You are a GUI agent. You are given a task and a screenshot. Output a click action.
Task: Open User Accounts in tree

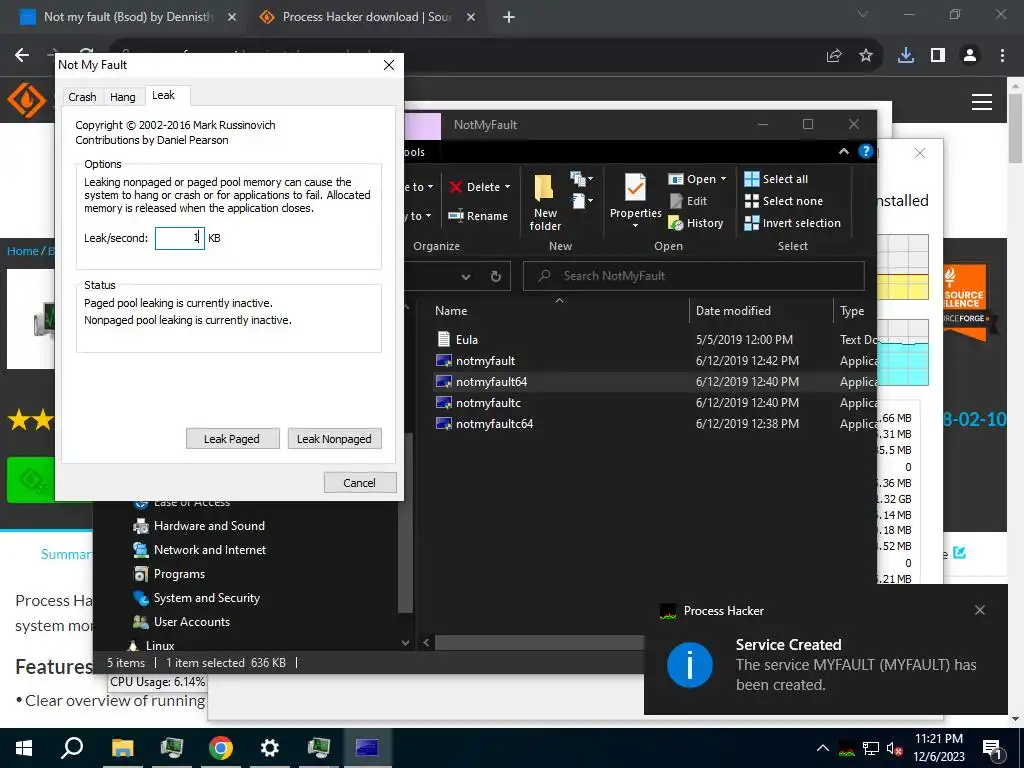tap(181, 622)
